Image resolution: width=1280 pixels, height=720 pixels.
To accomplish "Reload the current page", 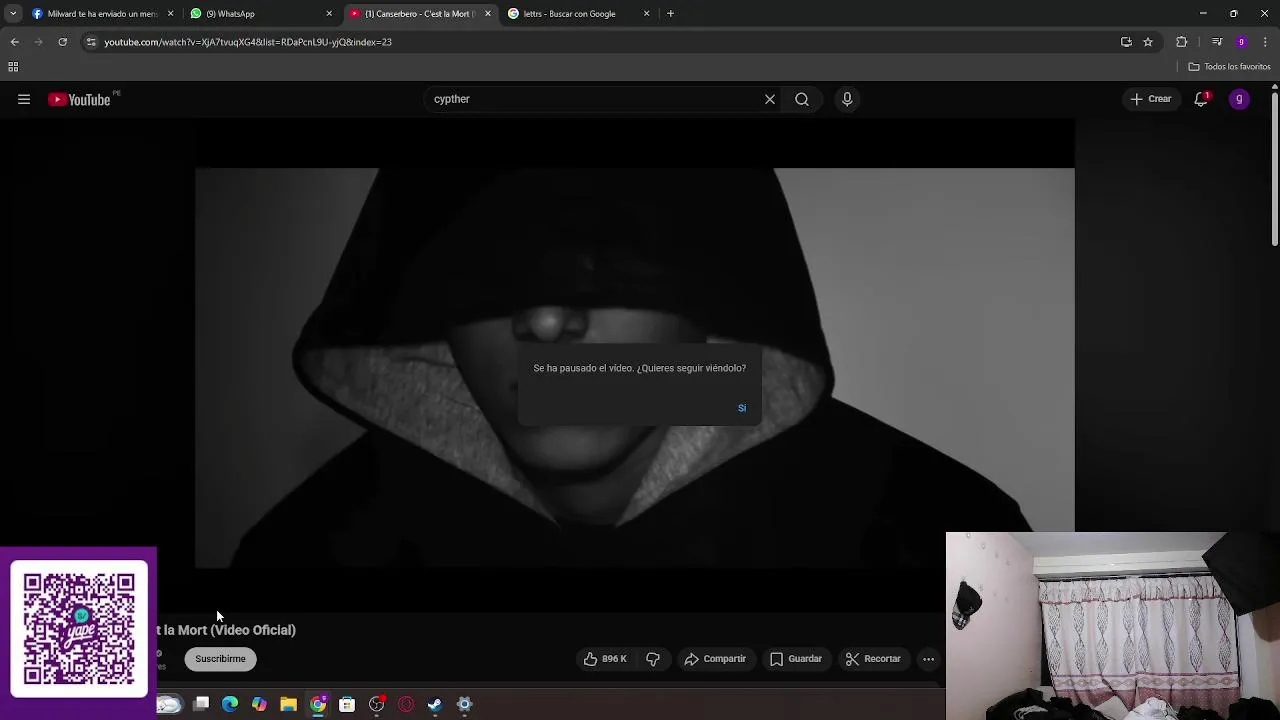I will tap(62, 42).
